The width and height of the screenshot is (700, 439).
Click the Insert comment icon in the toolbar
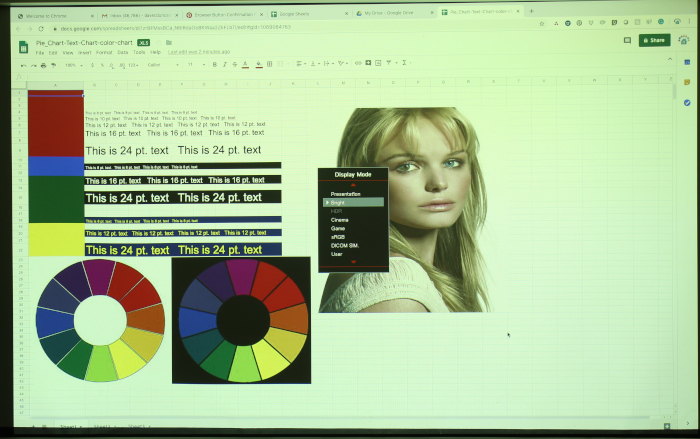point(368,63)
